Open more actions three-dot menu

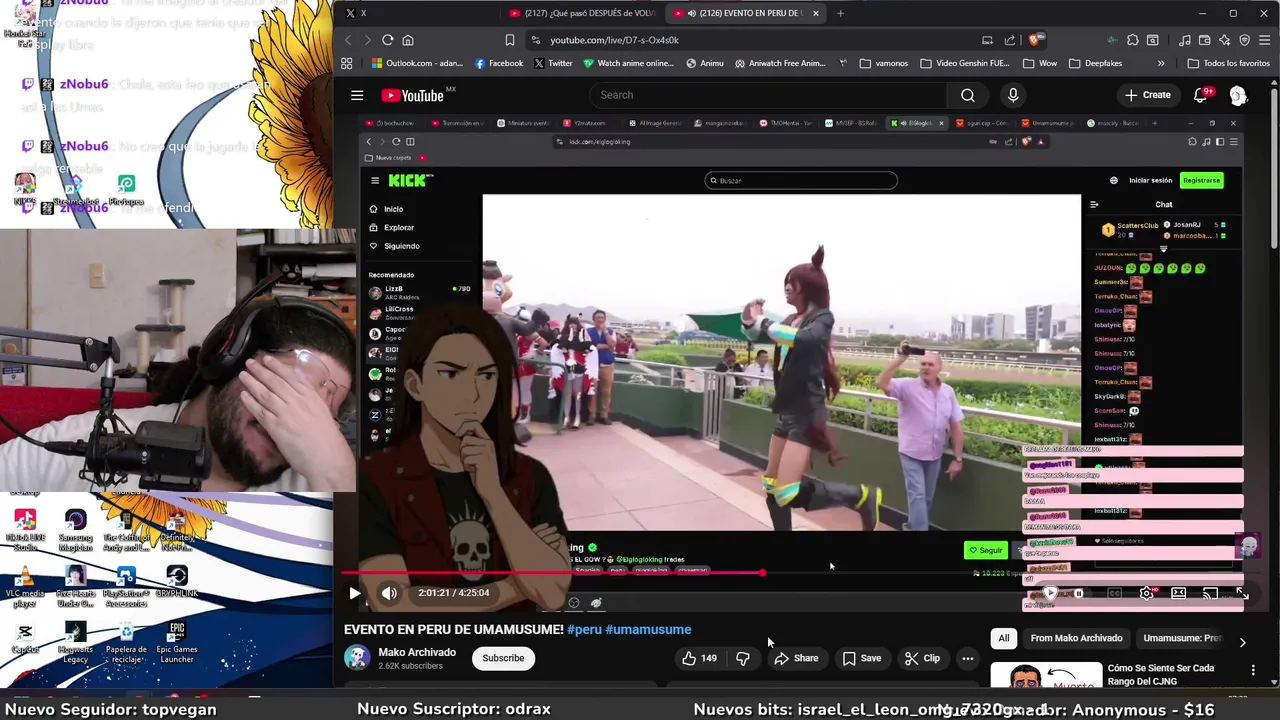click(967, 658)
